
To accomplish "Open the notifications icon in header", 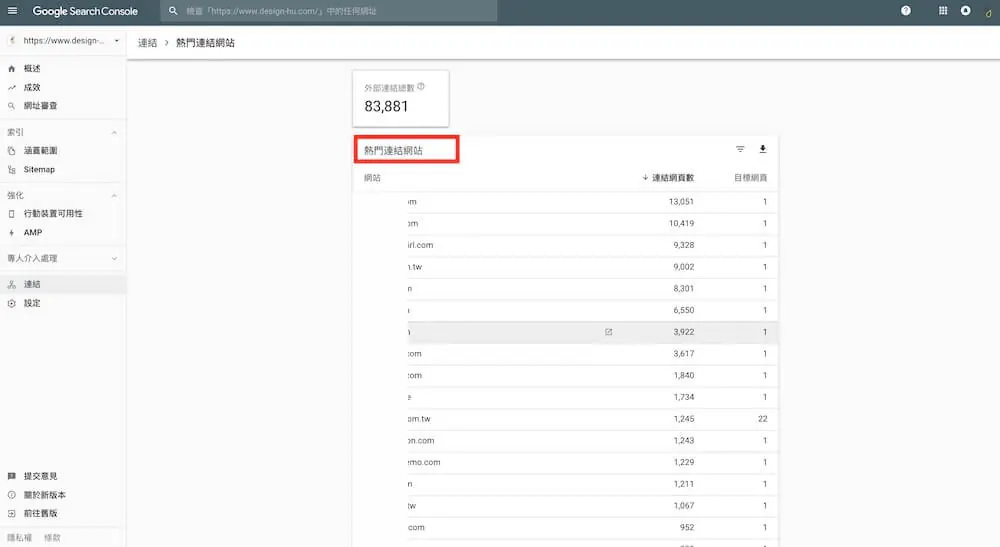I will point(966,10).
